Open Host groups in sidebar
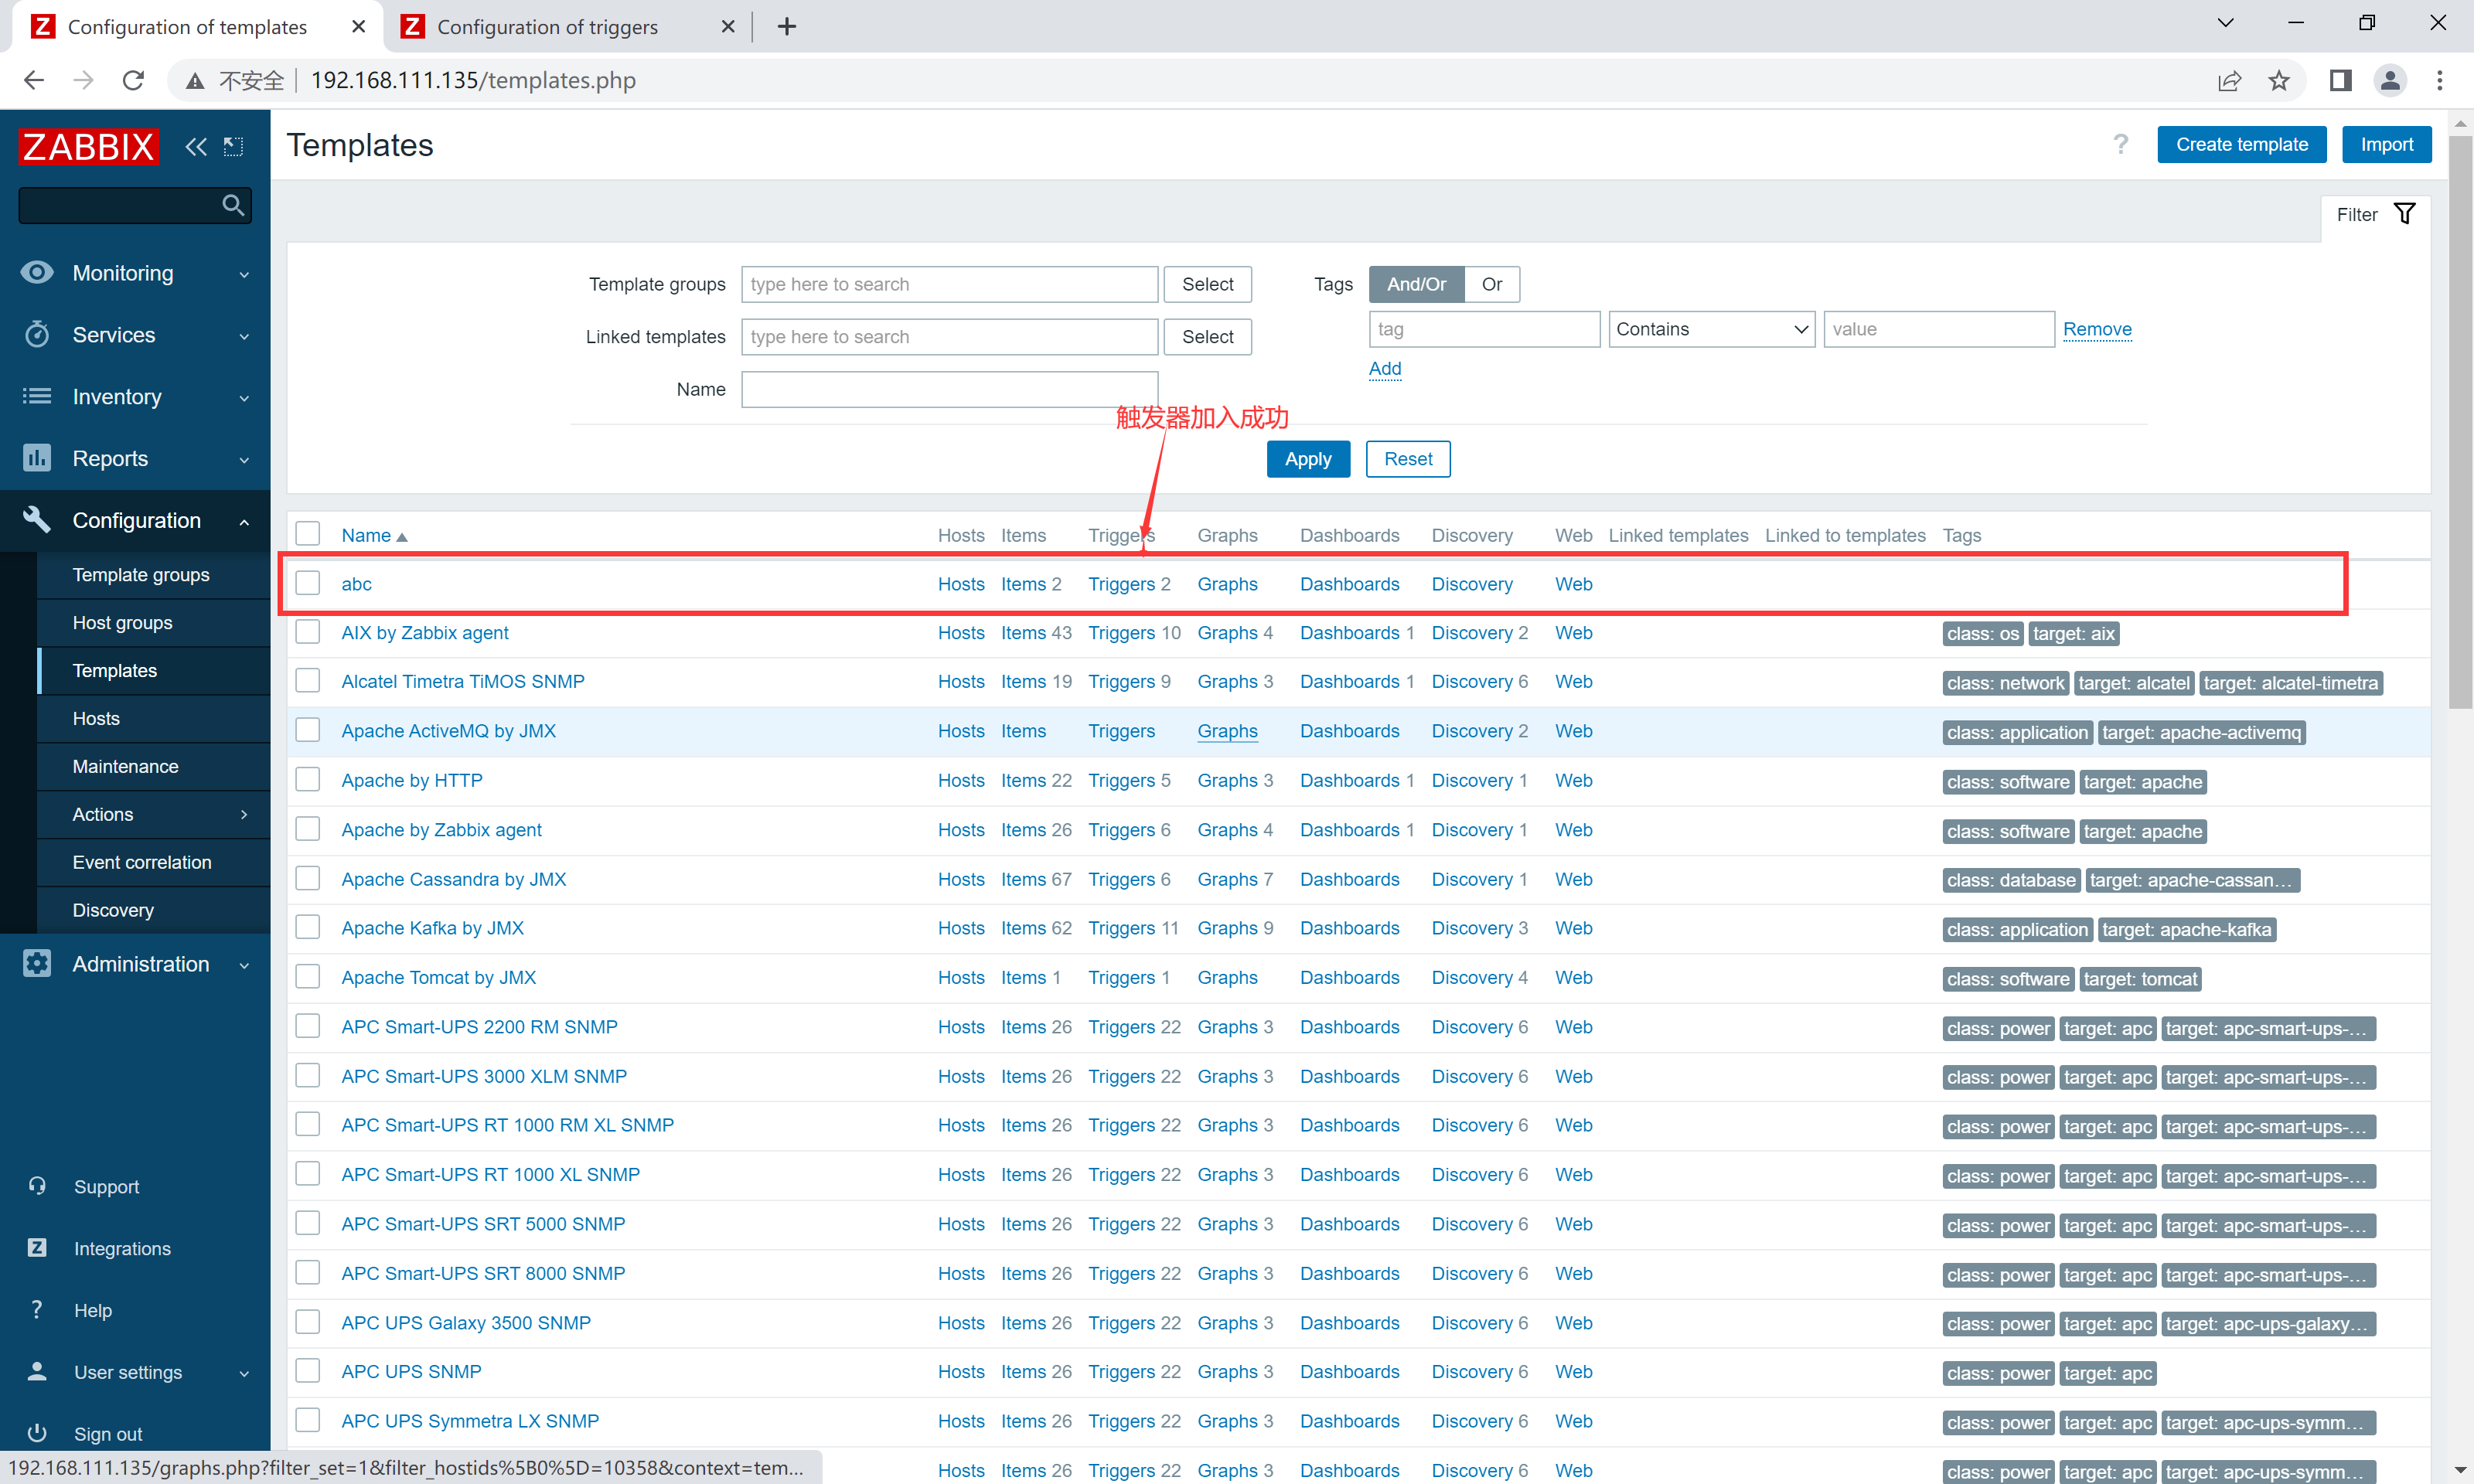Screen dimensions: 2474x1484 [x=123, y=622]
